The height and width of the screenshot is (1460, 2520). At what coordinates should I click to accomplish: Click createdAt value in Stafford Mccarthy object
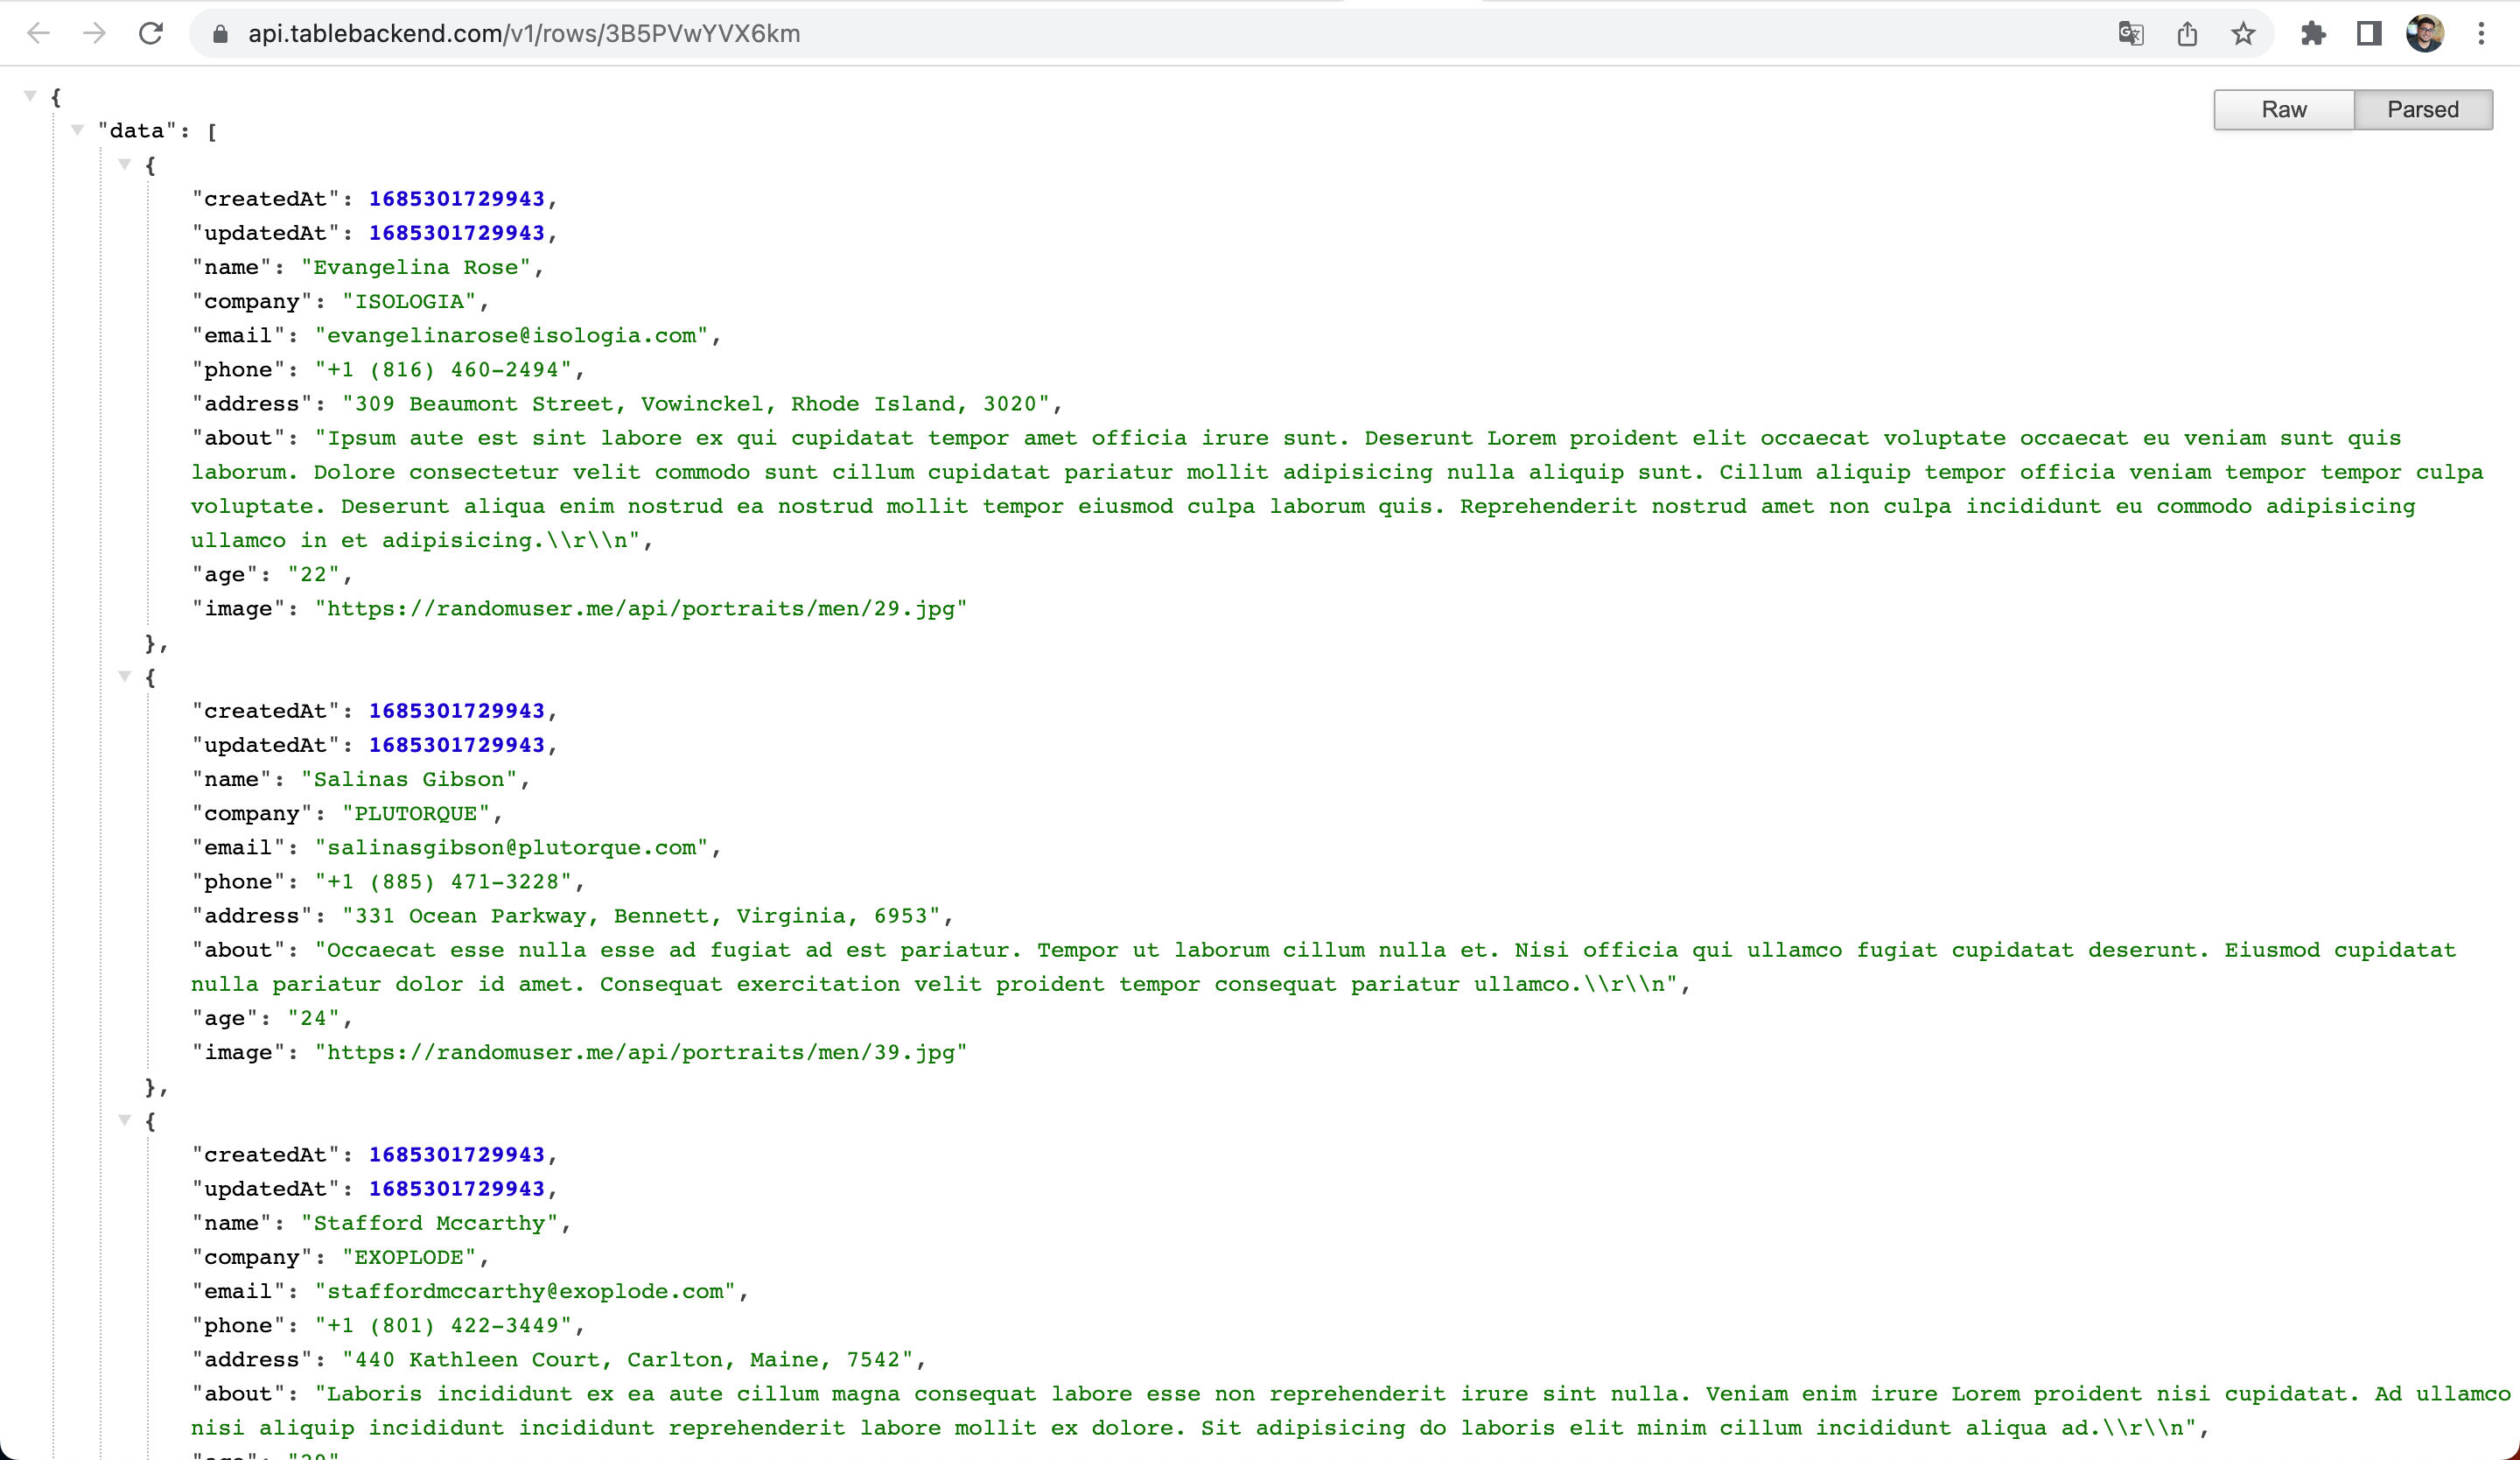[457, 1154]
